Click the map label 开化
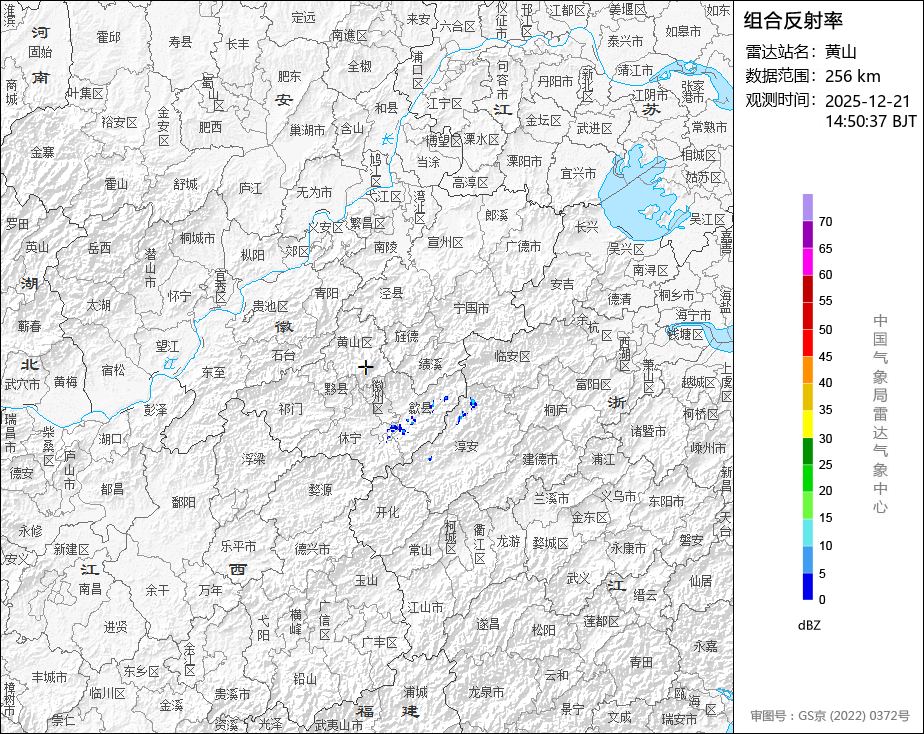 (x=388, y=512)
